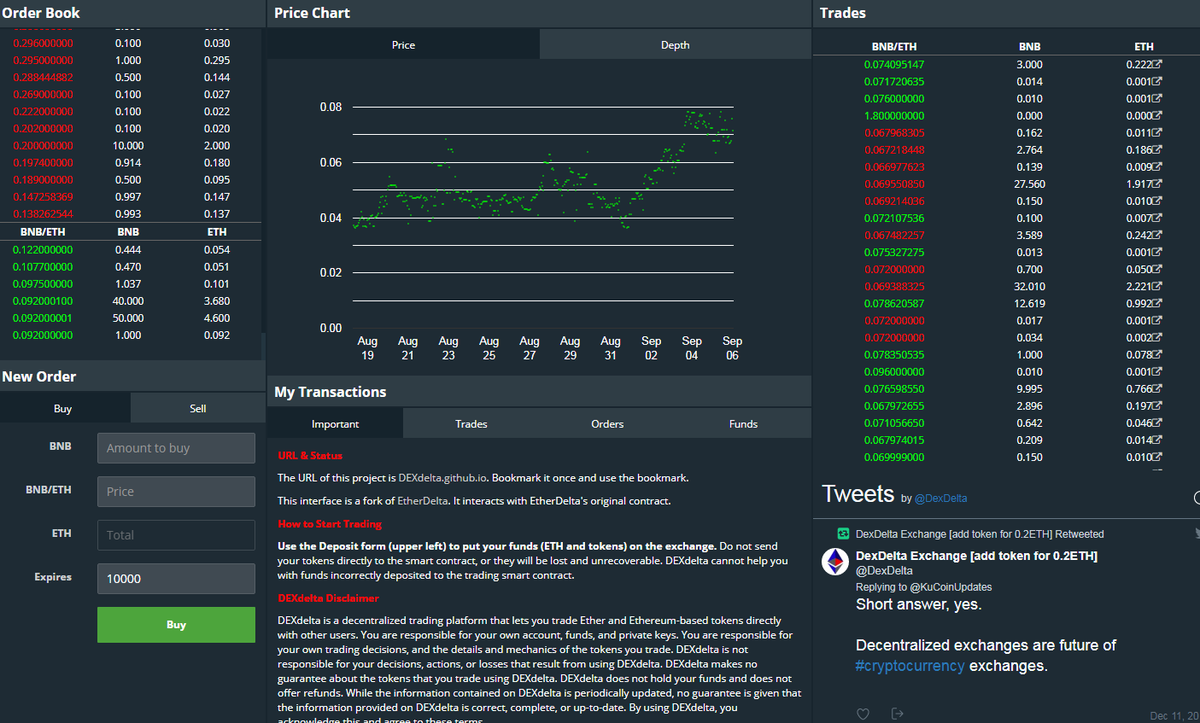The width and height of the screenshot is (1200, 723).
Task: Open external link icon for trade 0.078620587
Action: (1158, 303)
